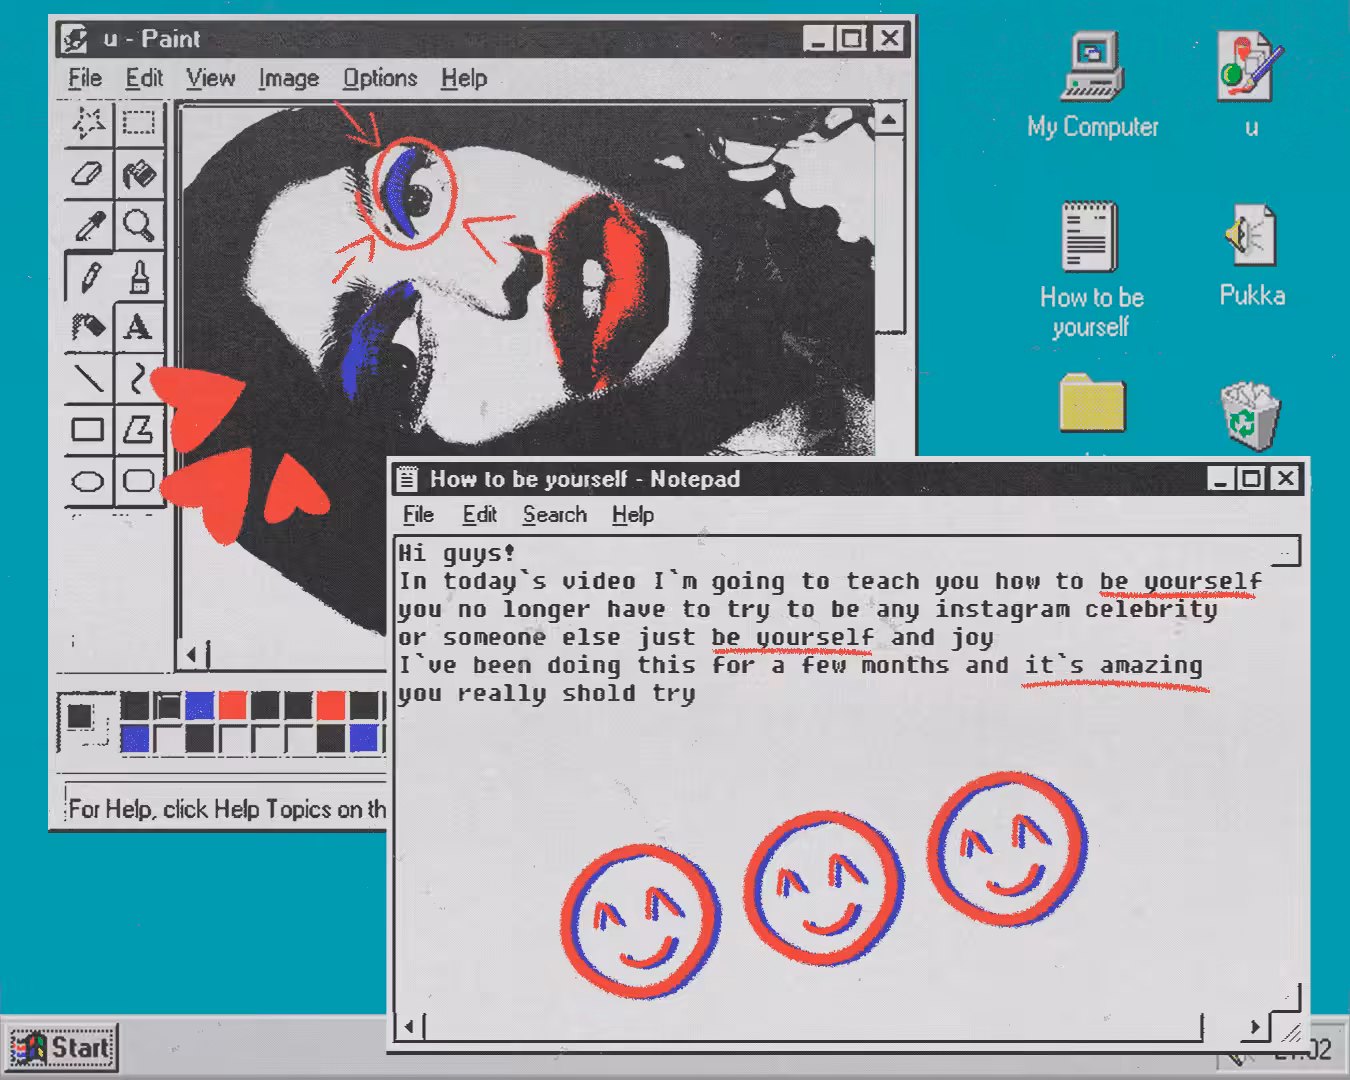This screenshot has width=1350, height=1080.
Task: Pick the blue swatch in top palette row
Action: [199, 706]
